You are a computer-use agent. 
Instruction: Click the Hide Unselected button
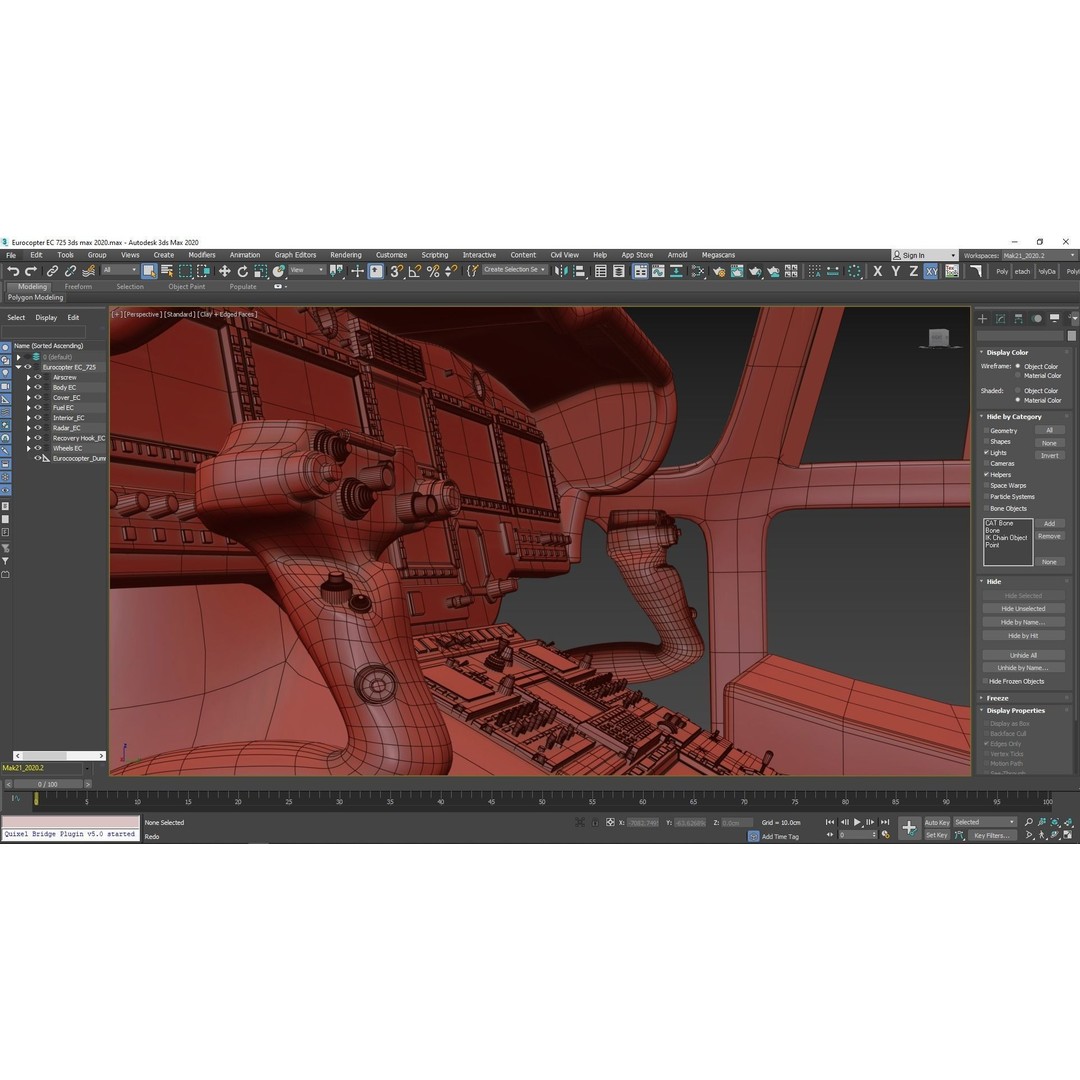pos(1023,609)
